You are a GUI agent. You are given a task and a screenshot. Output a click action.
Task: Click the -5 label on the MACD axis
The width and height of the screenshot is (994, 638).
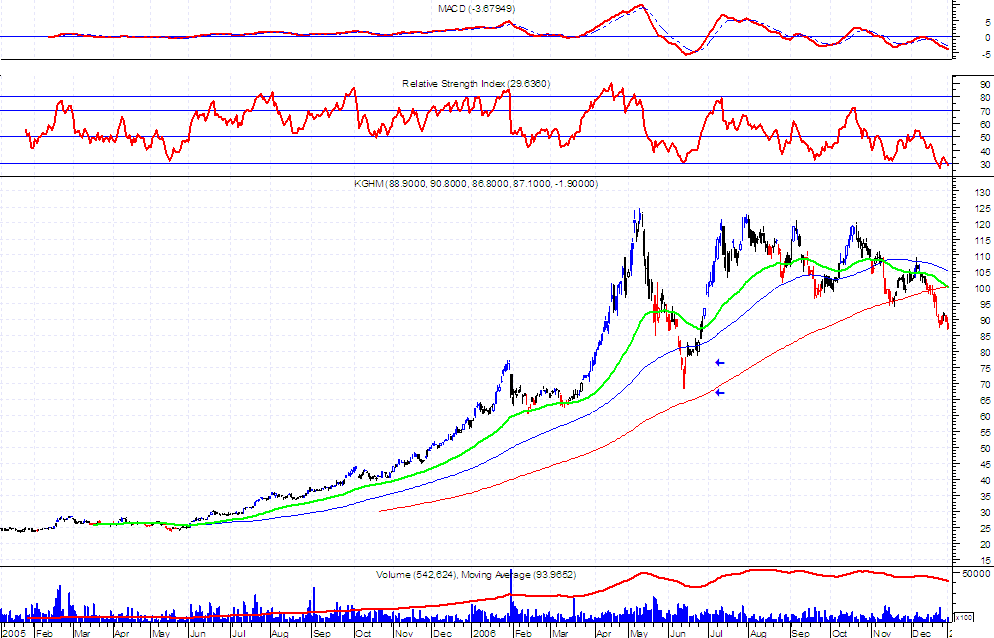point(986,53)
